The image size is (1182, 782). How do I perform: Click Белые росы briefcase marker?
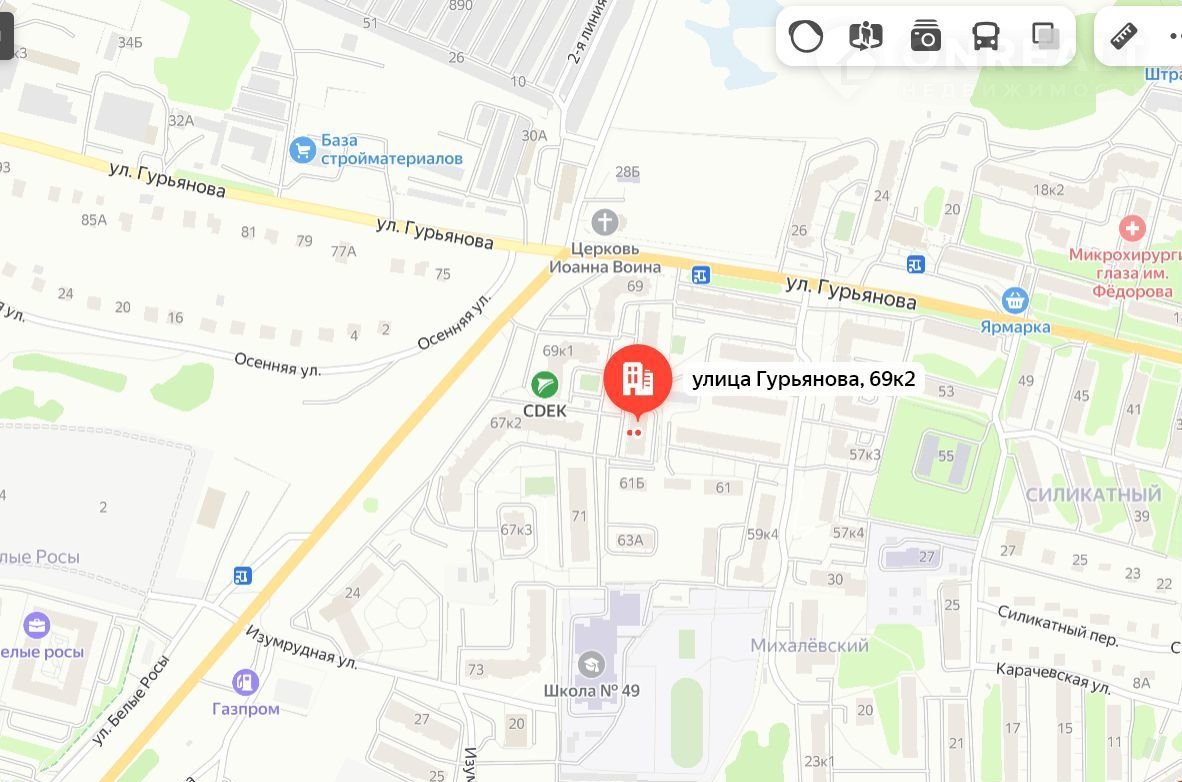pyautogui.click(x=36, y=625)
